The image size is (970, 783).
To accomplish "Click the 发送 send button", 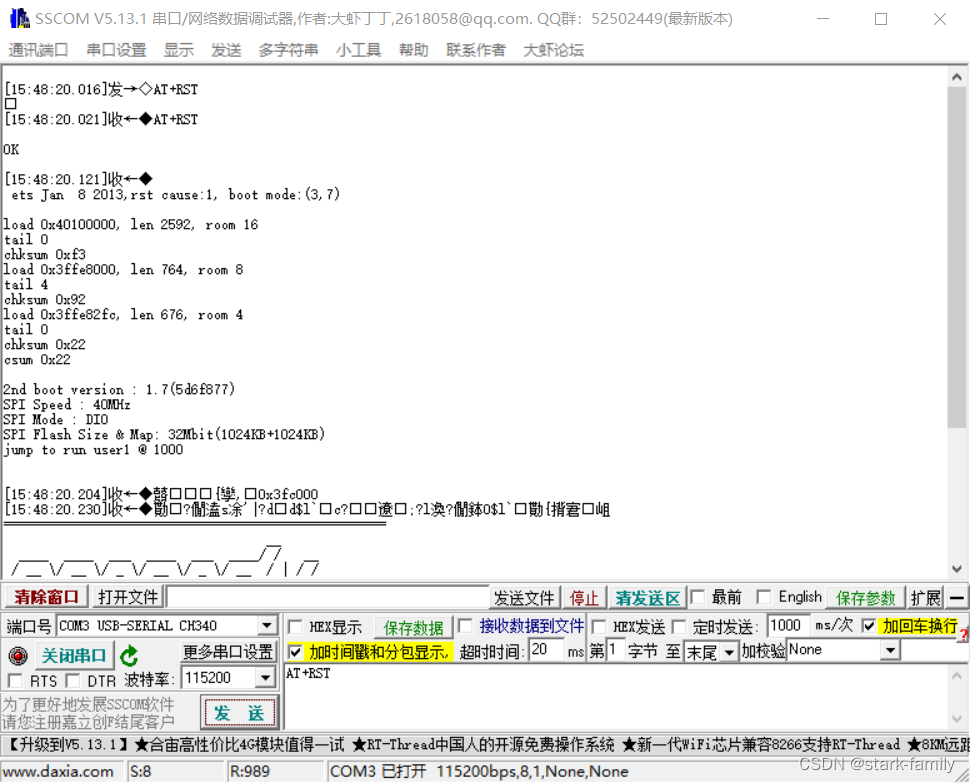I will [x=240, y=713].
